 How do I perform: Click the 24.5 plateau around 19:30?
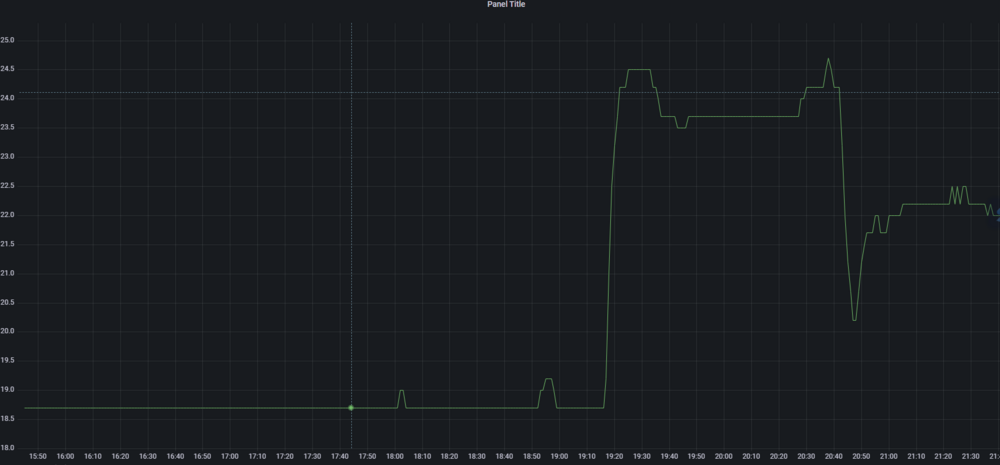(x=639, y=70)
